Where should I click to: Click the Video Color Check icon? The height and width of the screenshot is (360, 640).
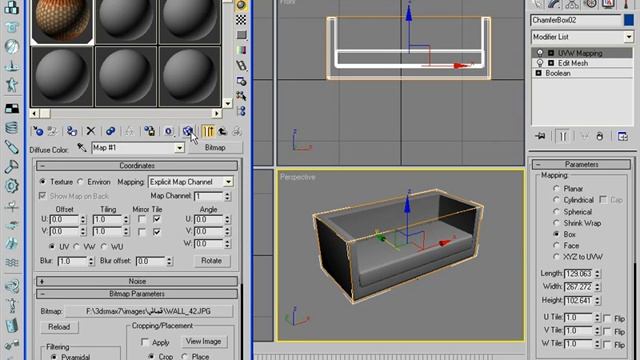coord(241,50)
